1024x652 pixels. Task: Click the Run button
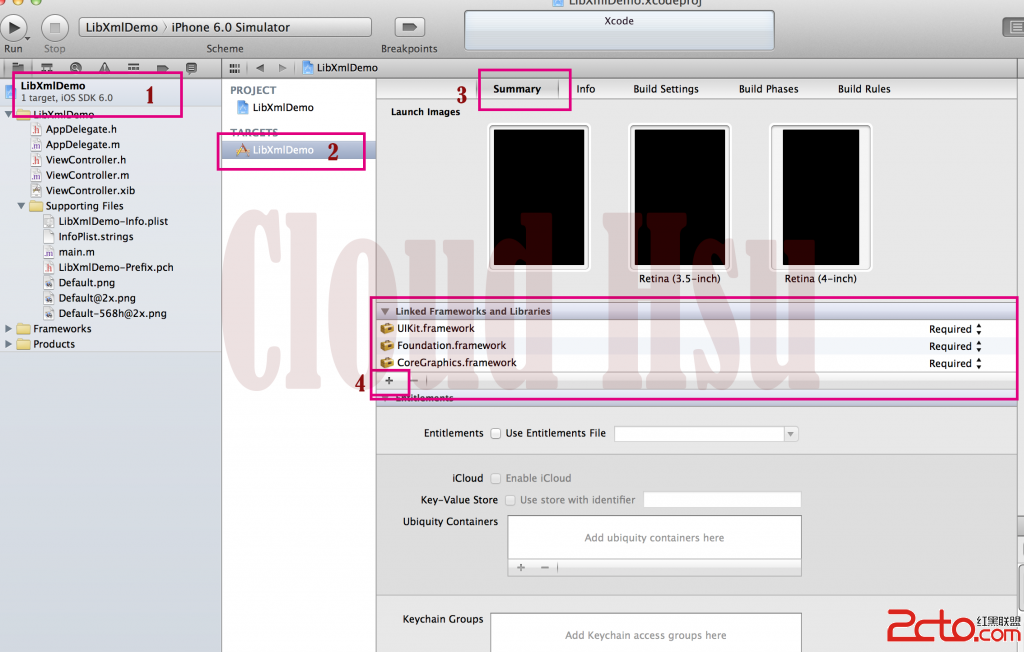(14, 28)
